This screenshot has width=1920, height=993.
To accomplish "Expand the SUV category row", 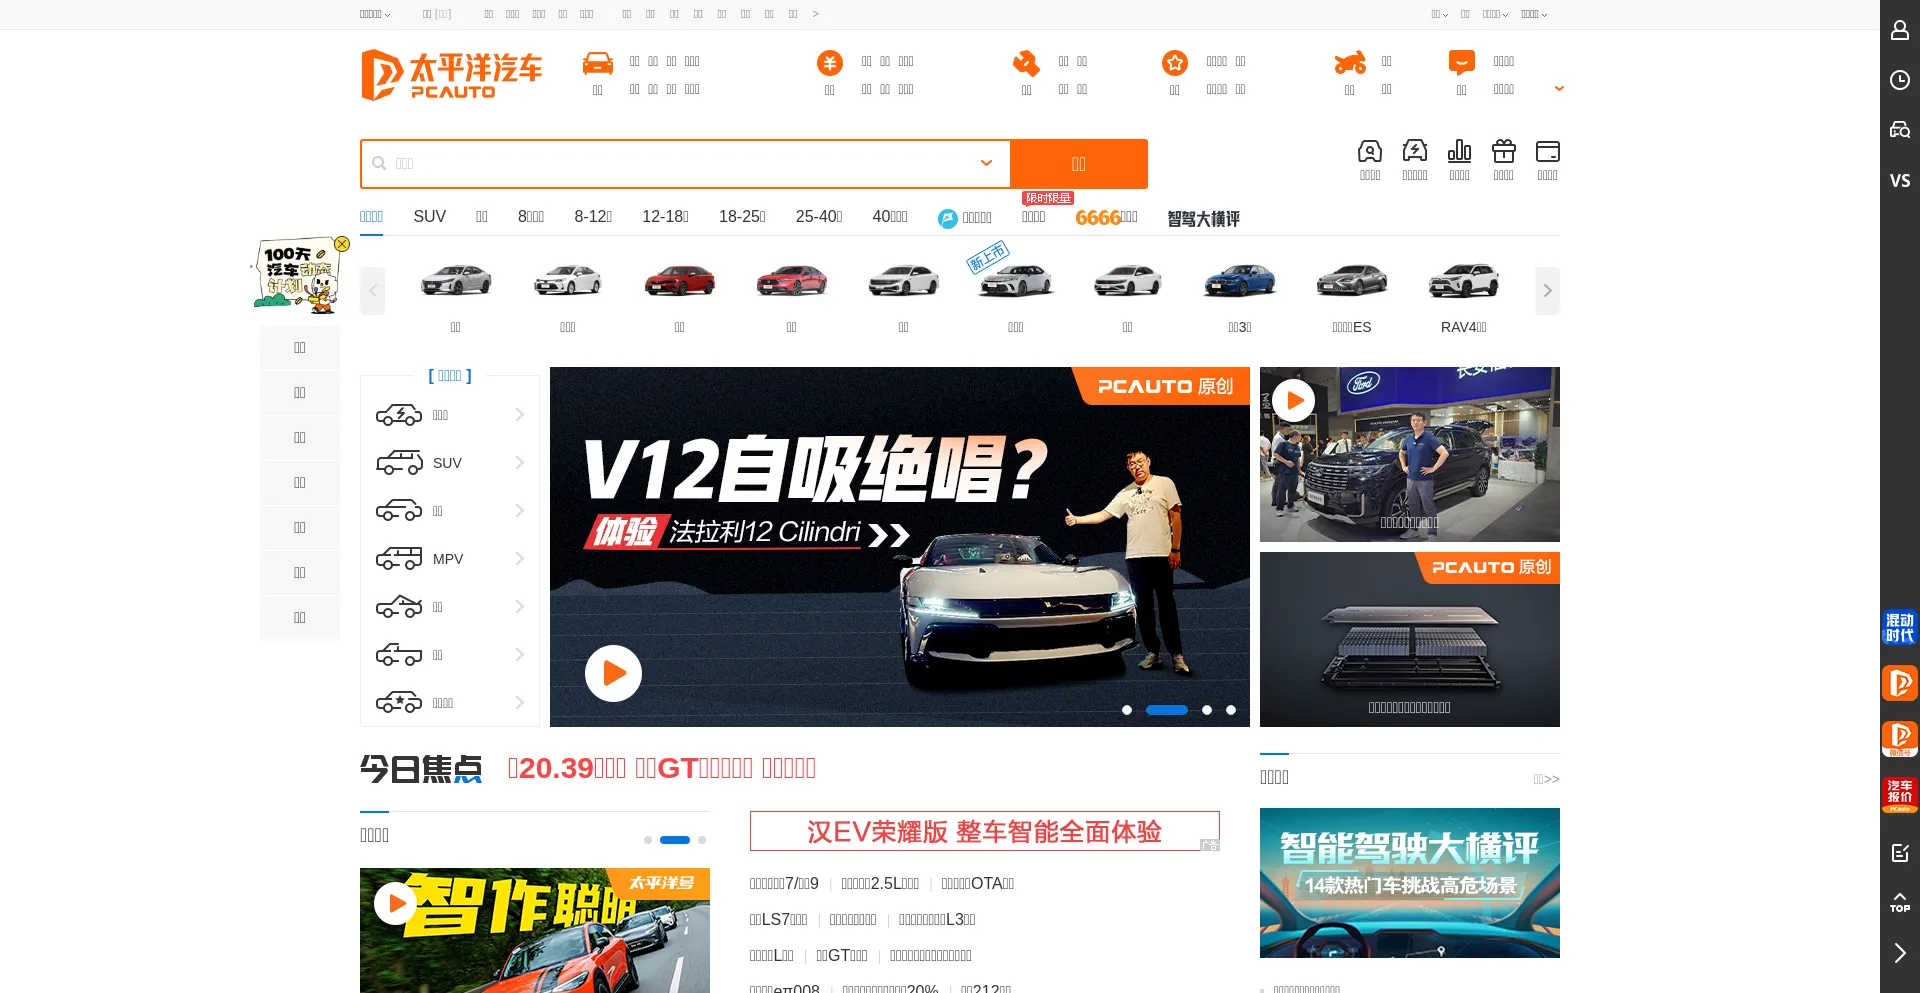I will (450, 463).
